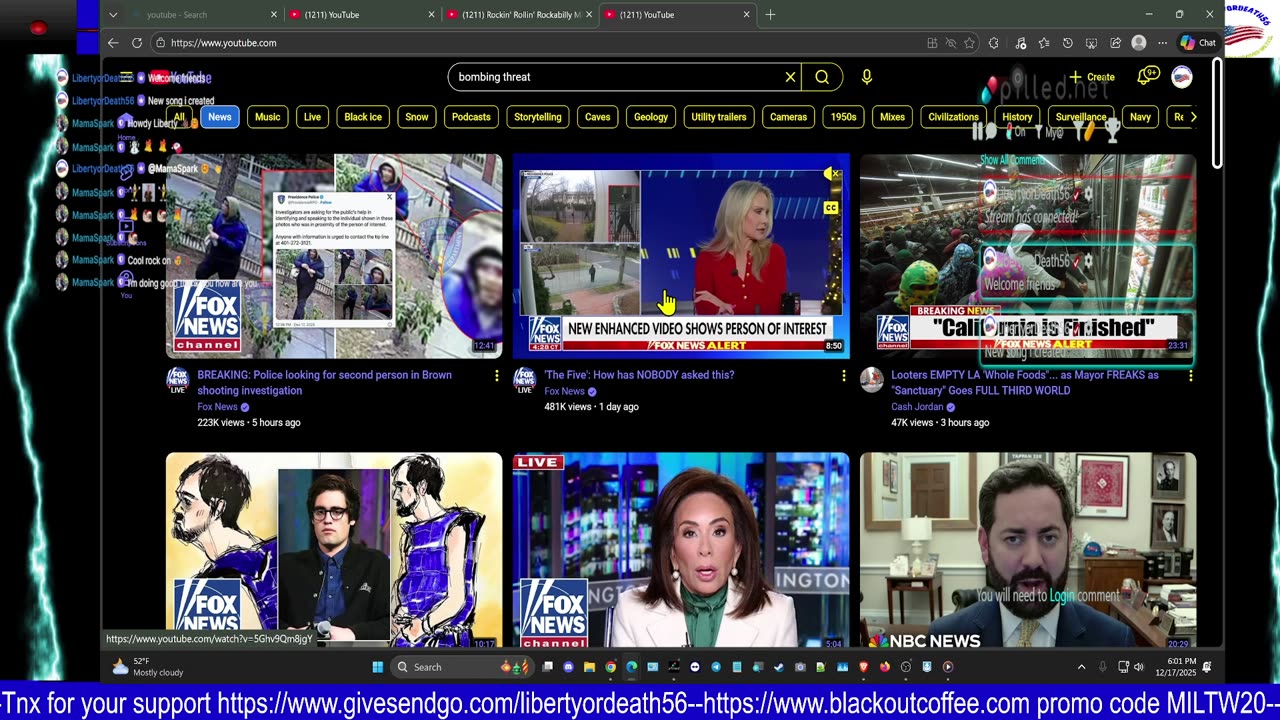This screenshot has width=1280, height=720.
Task: Open Discord from the taskbar
Action: click(568, 667)
